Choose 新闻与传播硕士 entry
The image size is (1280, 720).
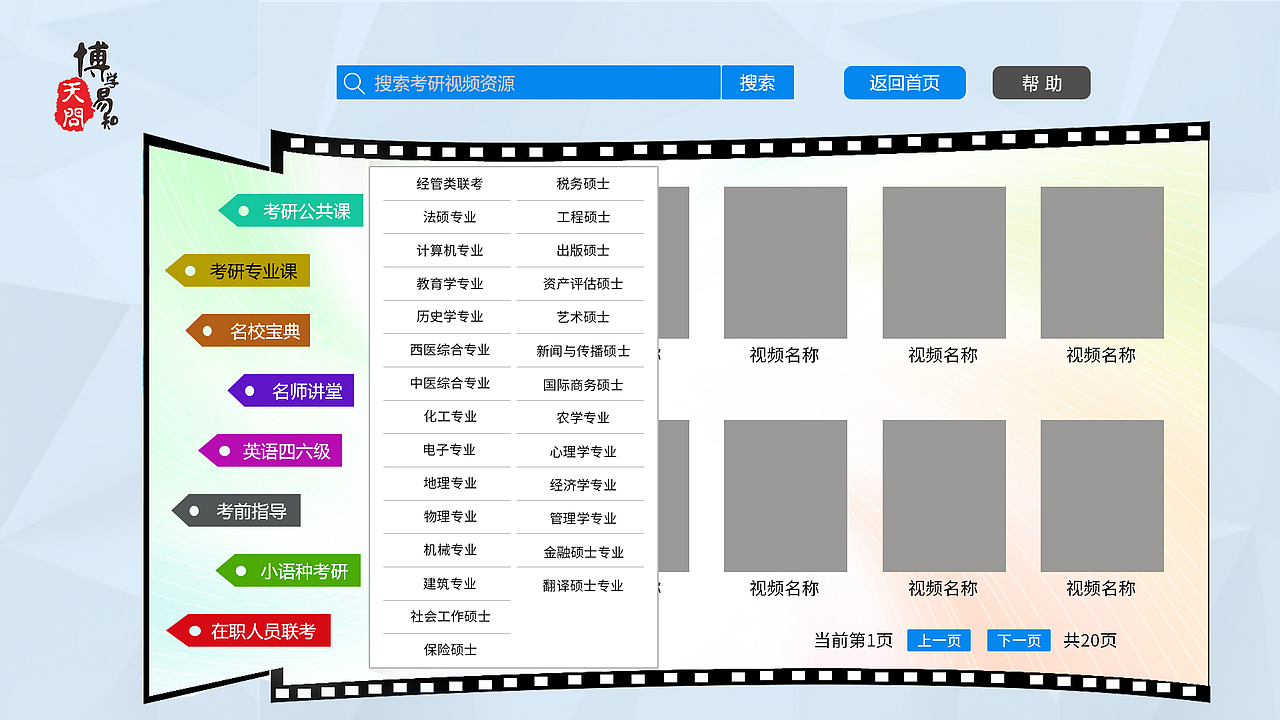point(583,351)
